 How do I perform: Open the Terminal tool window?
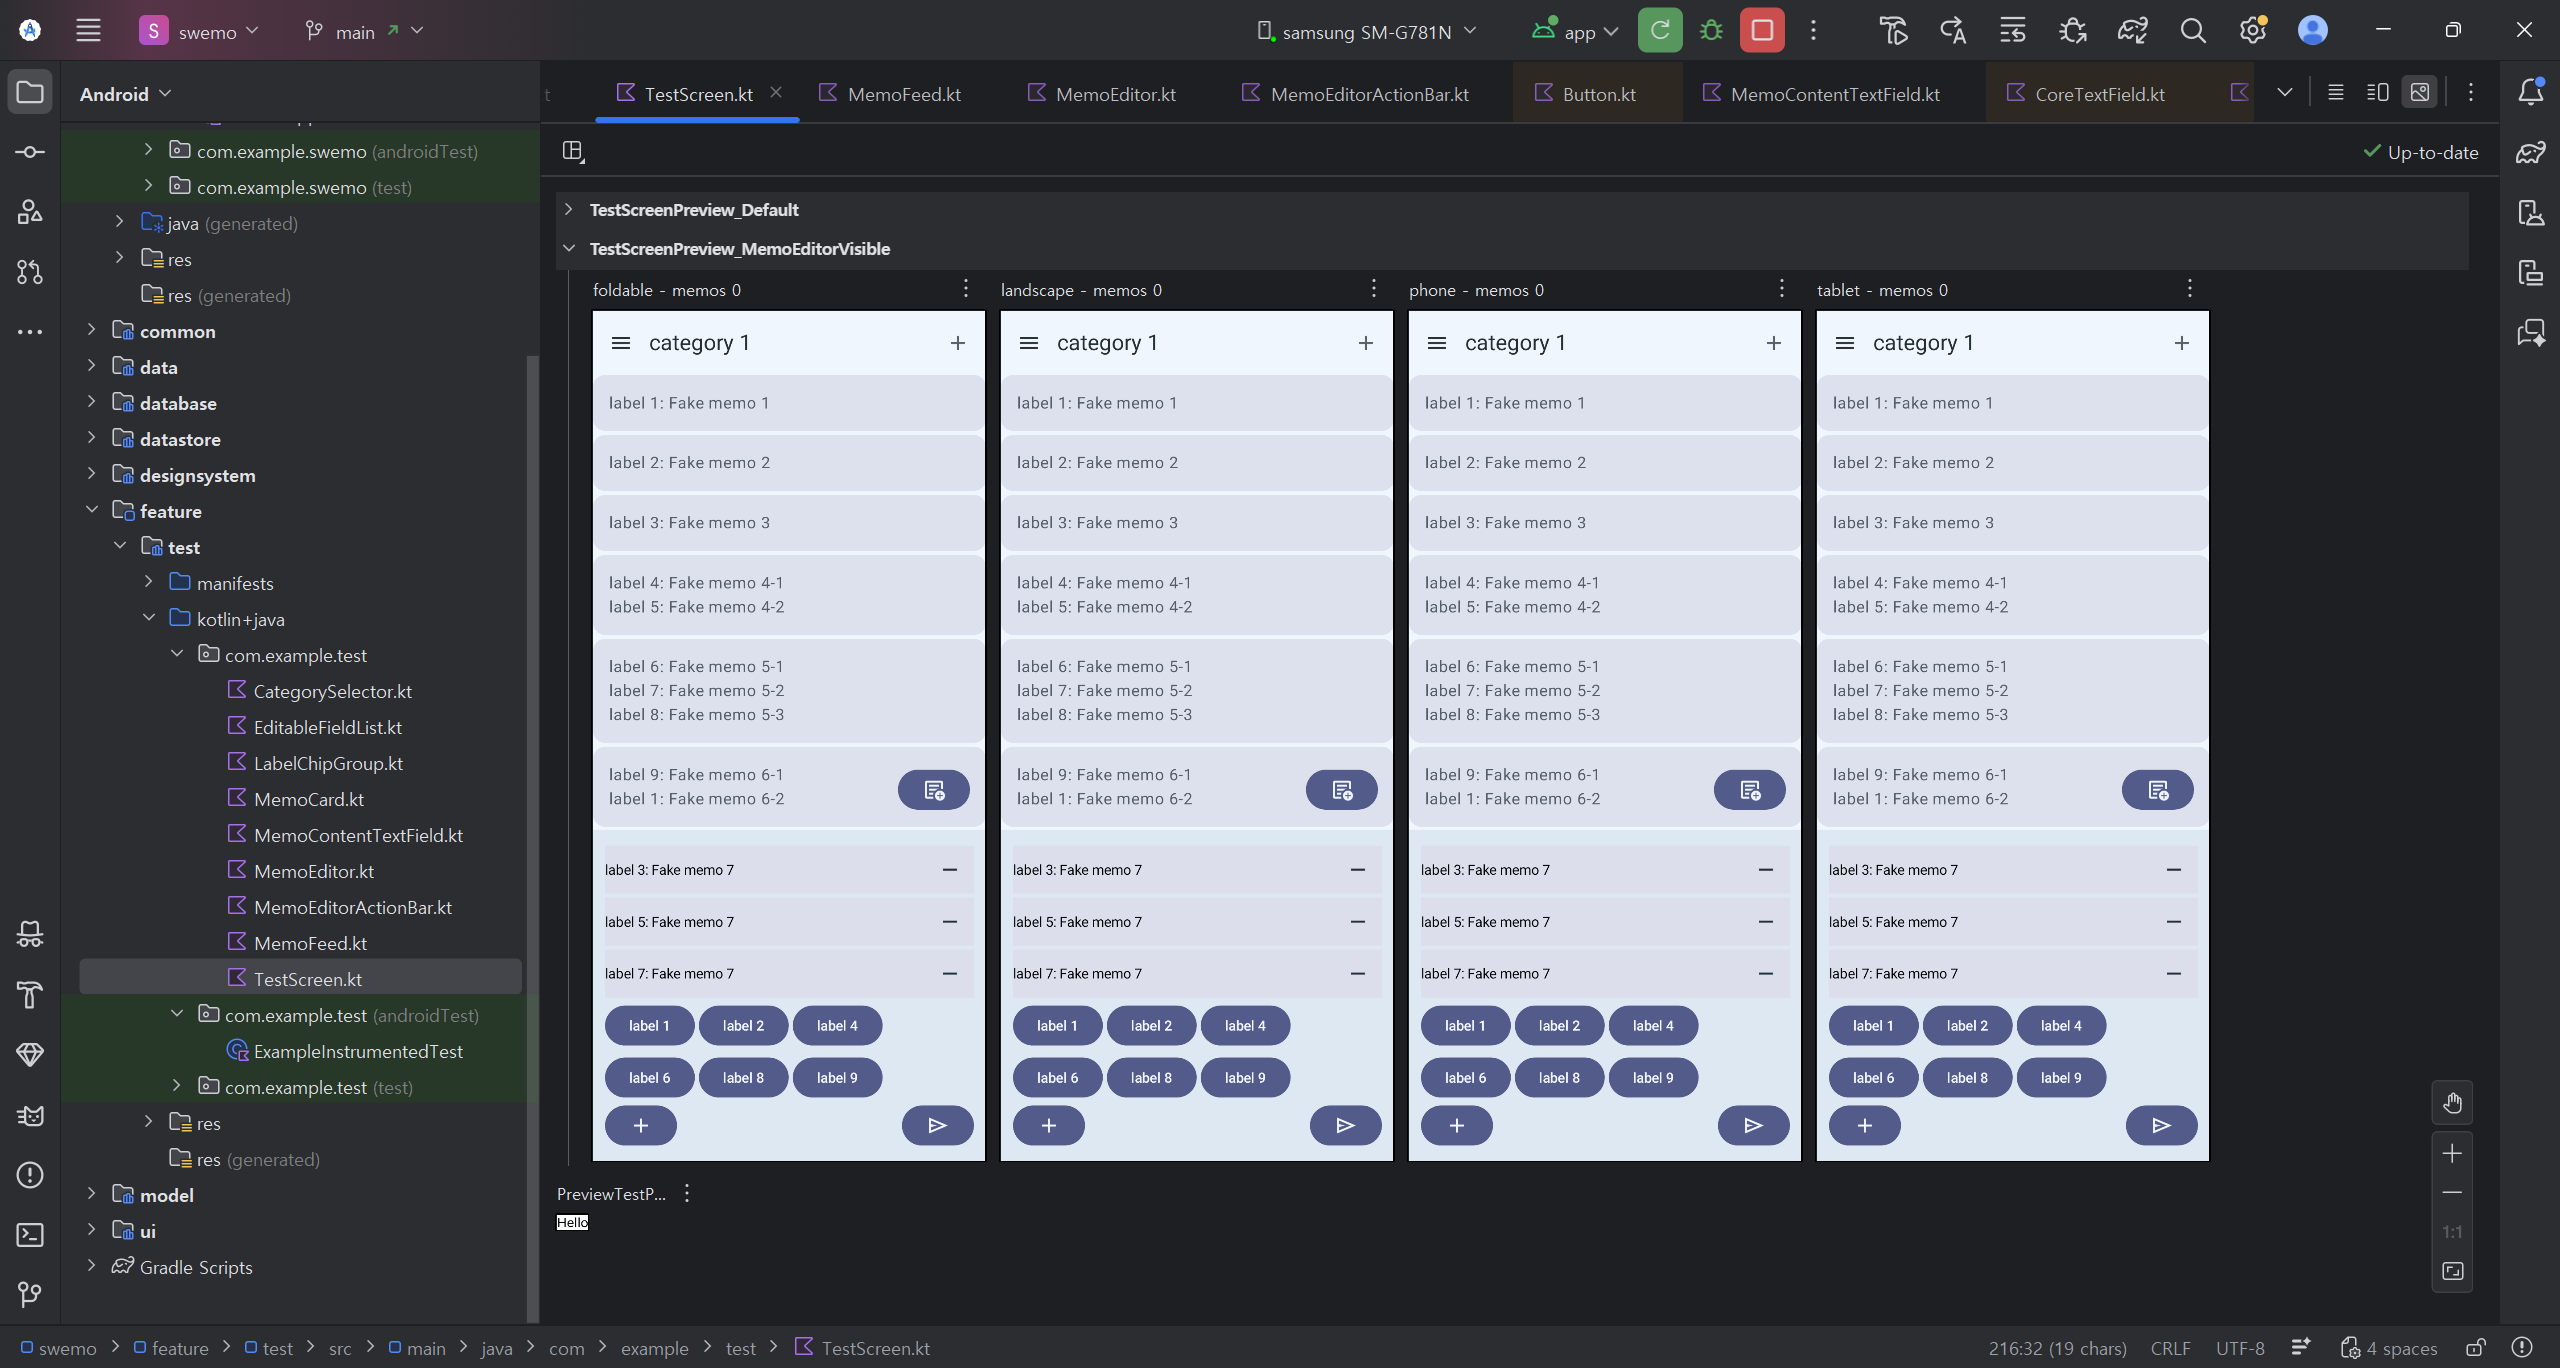pos(30,1235)
